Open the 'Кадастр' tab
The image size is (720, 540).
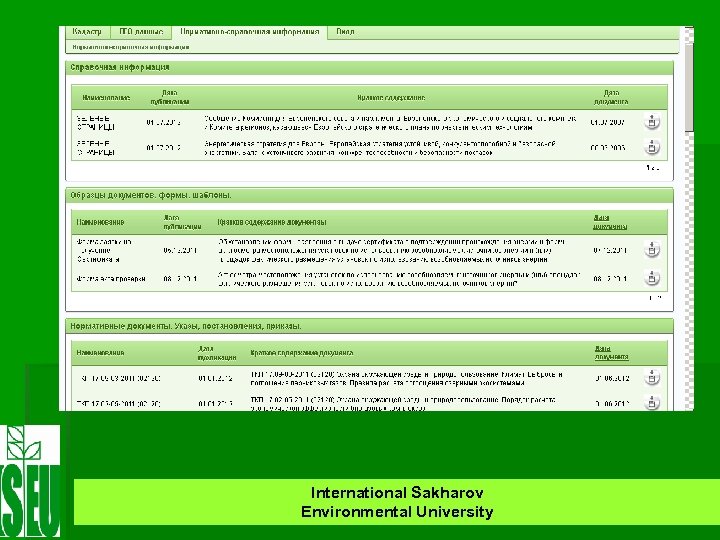(x=87, y=32)
